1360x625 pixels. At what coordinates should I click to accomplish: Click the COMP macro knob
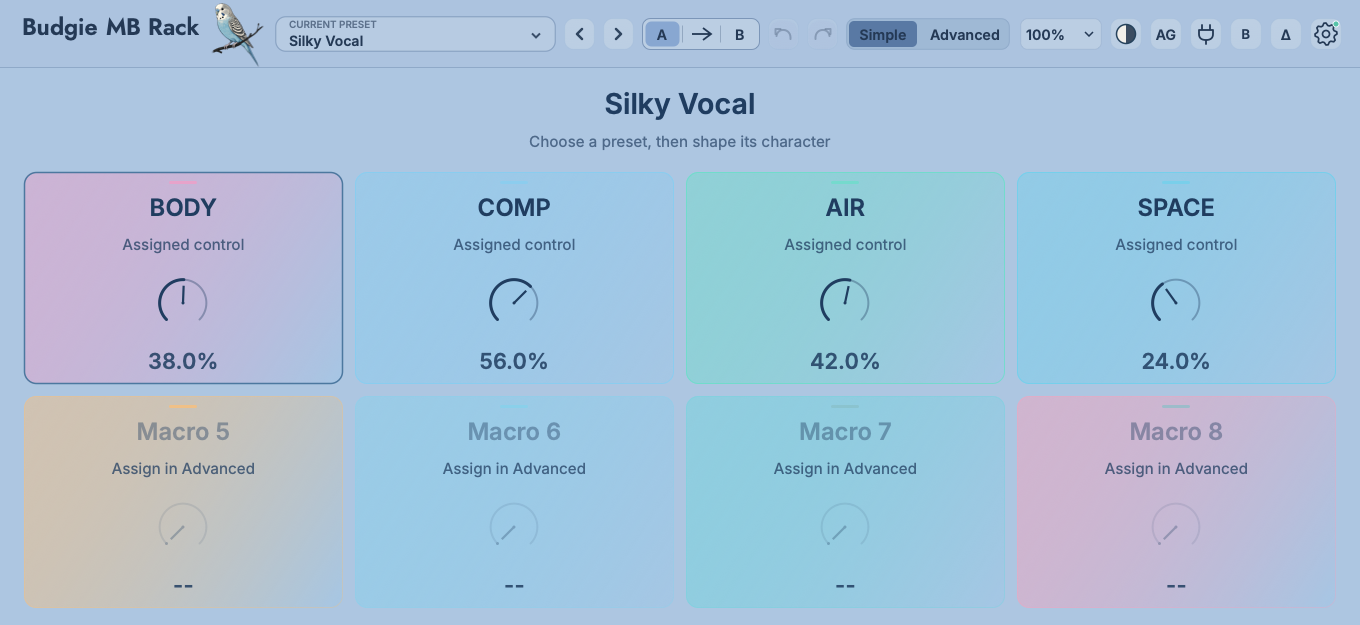pyautogui.click(x=514, y=302)
